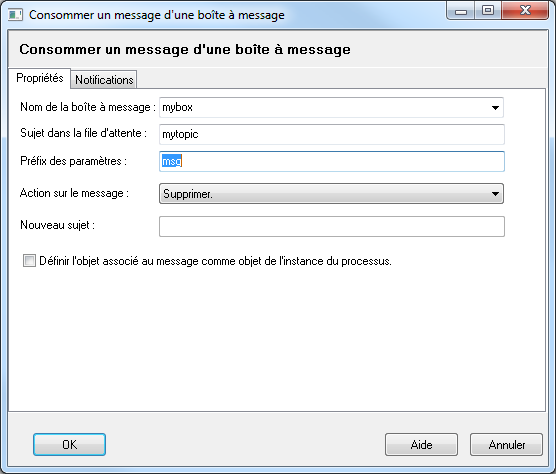Click the application icon in the title bar

coord(15,15)
